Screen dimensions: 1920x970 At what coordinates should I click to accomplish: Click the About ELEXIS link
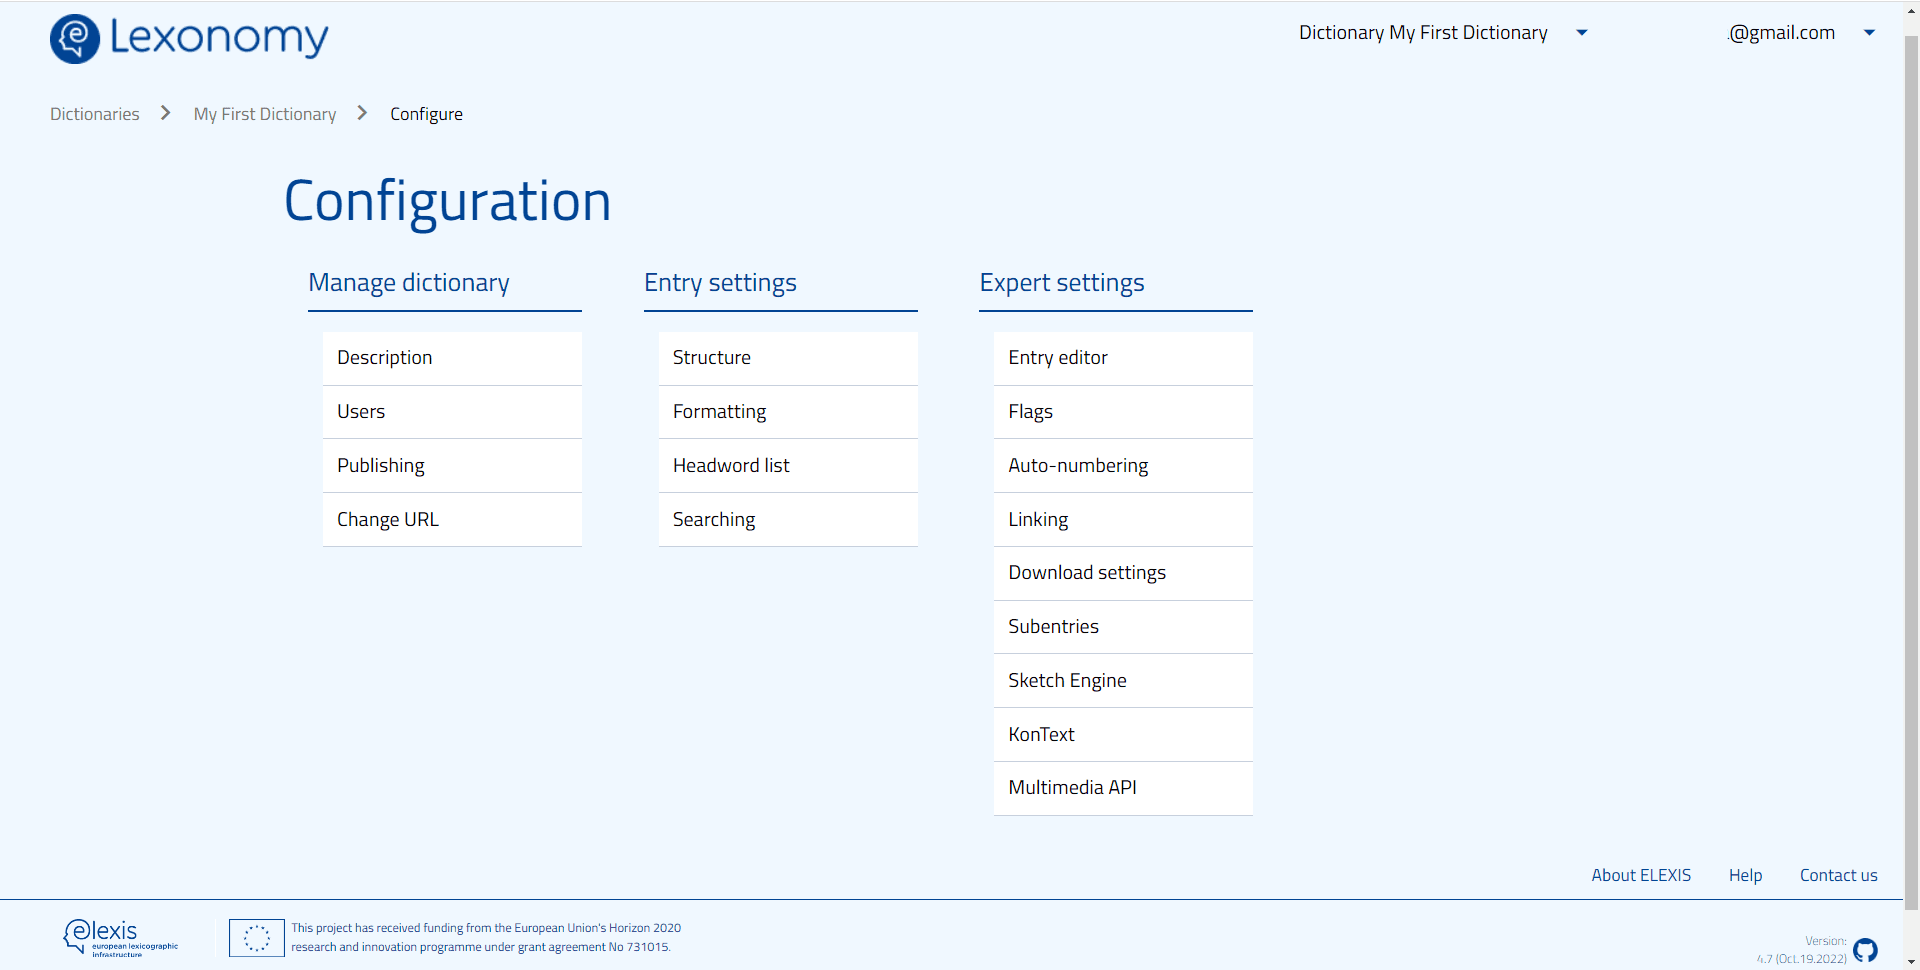1641,875
